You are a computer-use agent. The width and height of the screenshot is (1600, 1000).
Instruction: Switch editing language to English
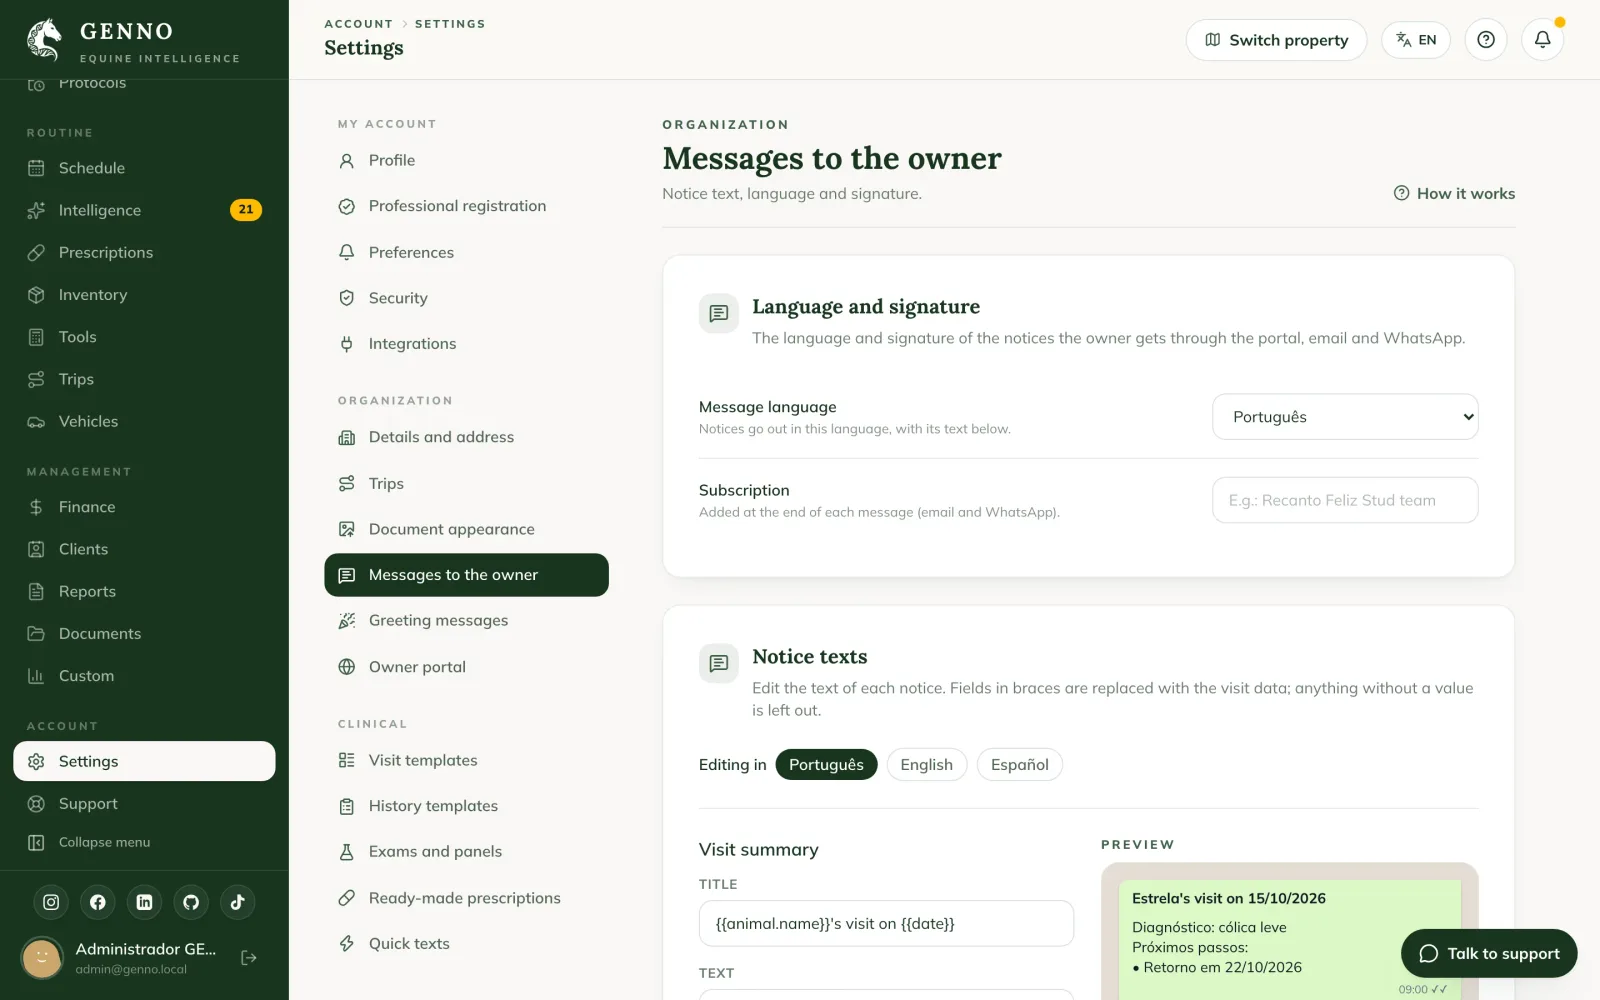pos(926,765)
